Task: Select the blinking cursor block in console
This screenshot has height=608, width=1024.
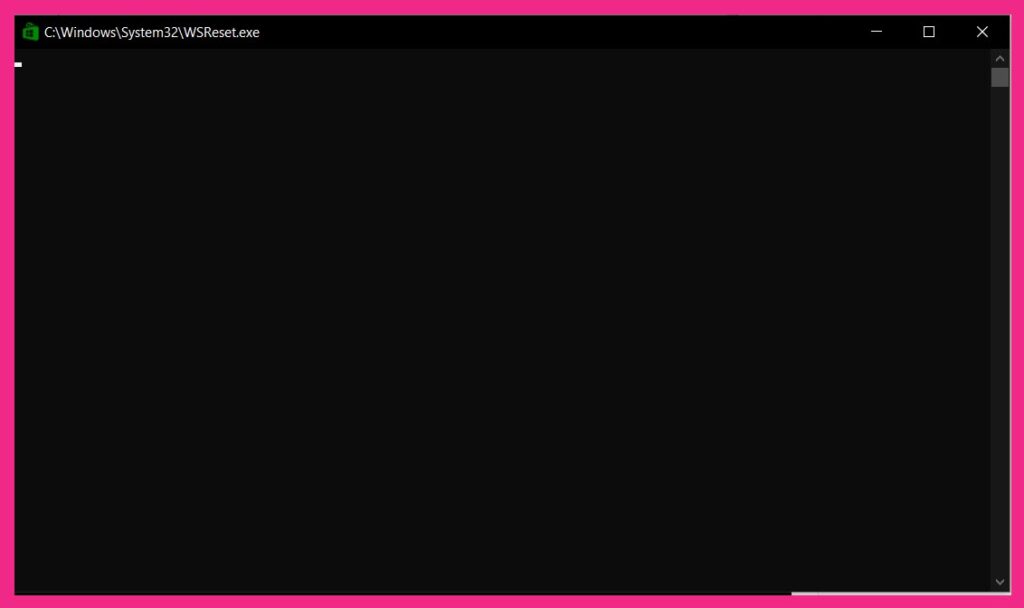Action: pos(17,64)
